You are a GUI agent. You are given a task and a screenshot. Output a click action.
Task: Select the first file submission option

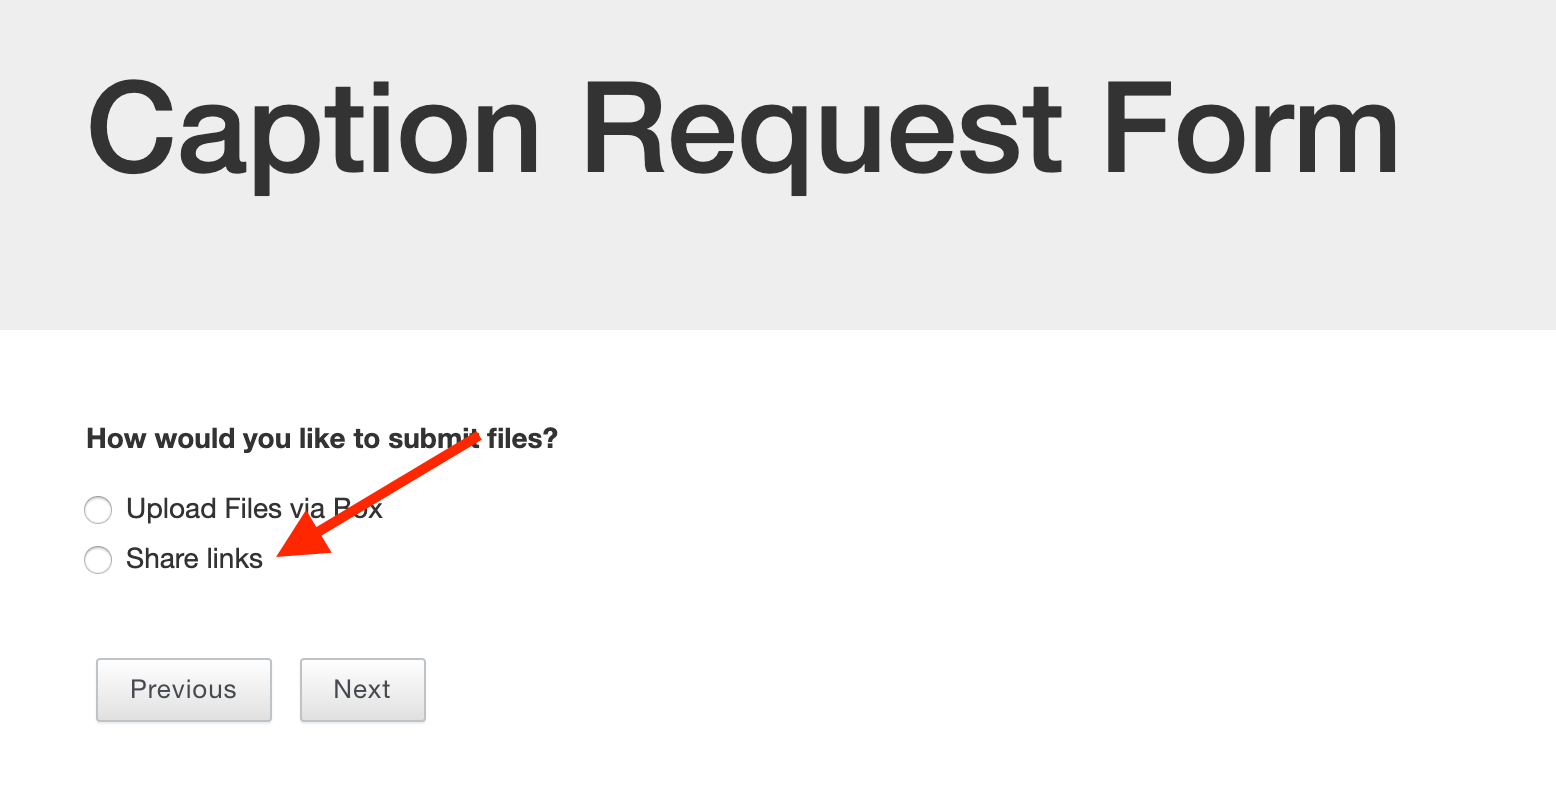98,510
